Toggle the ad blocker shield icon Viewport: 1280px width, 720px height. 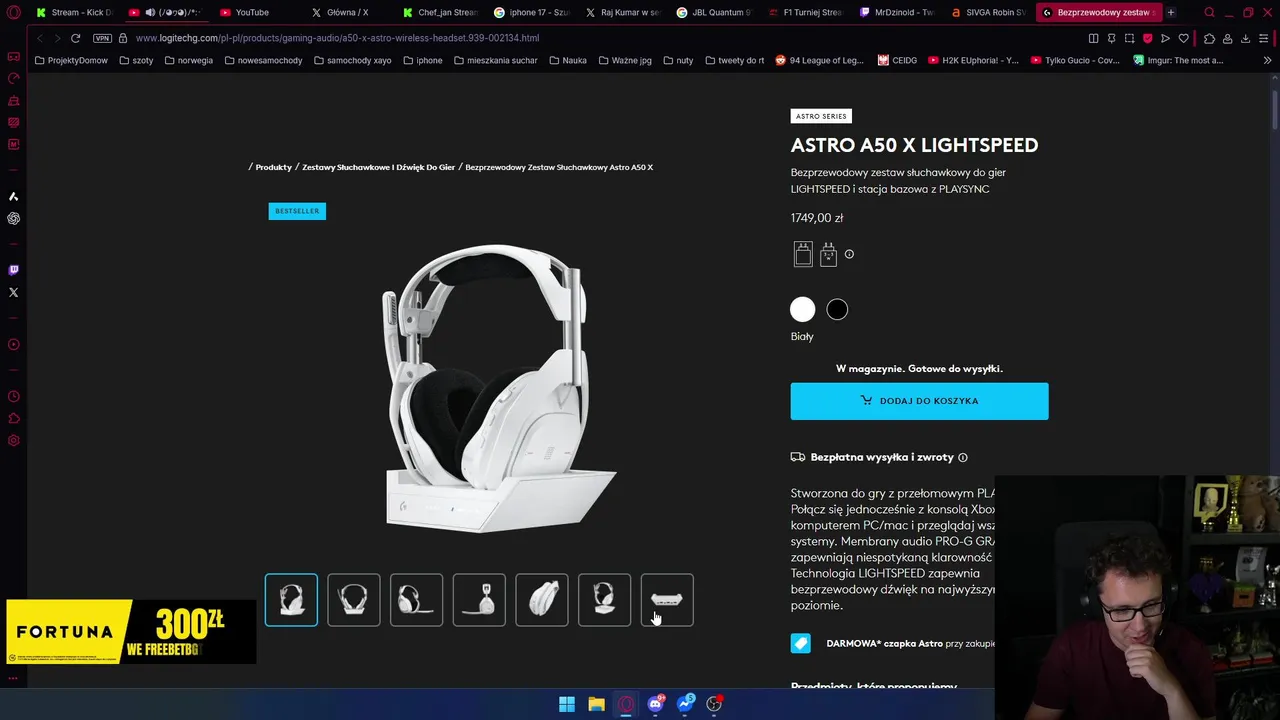point(1147,38)
